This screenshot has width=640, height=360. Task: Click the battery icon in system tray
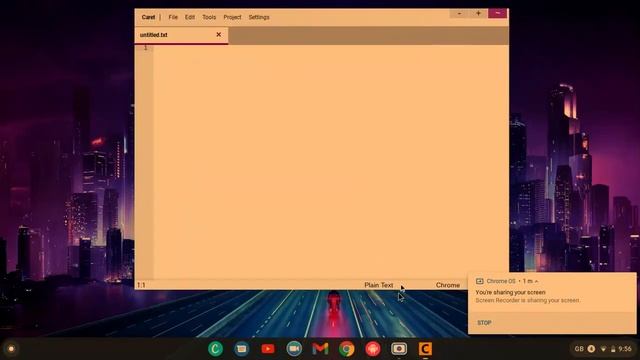pos(613,349)
